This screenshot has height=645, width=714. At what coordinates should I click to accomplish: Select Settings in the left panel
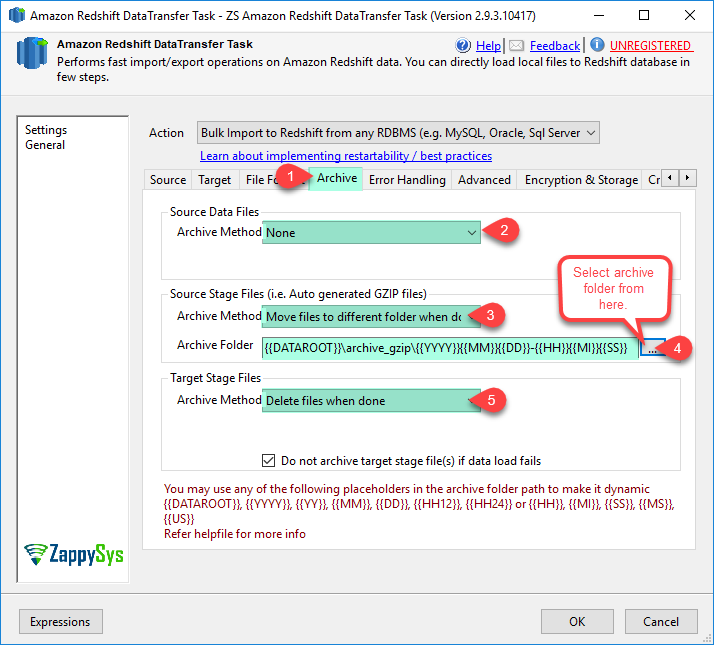click(46, 130)
